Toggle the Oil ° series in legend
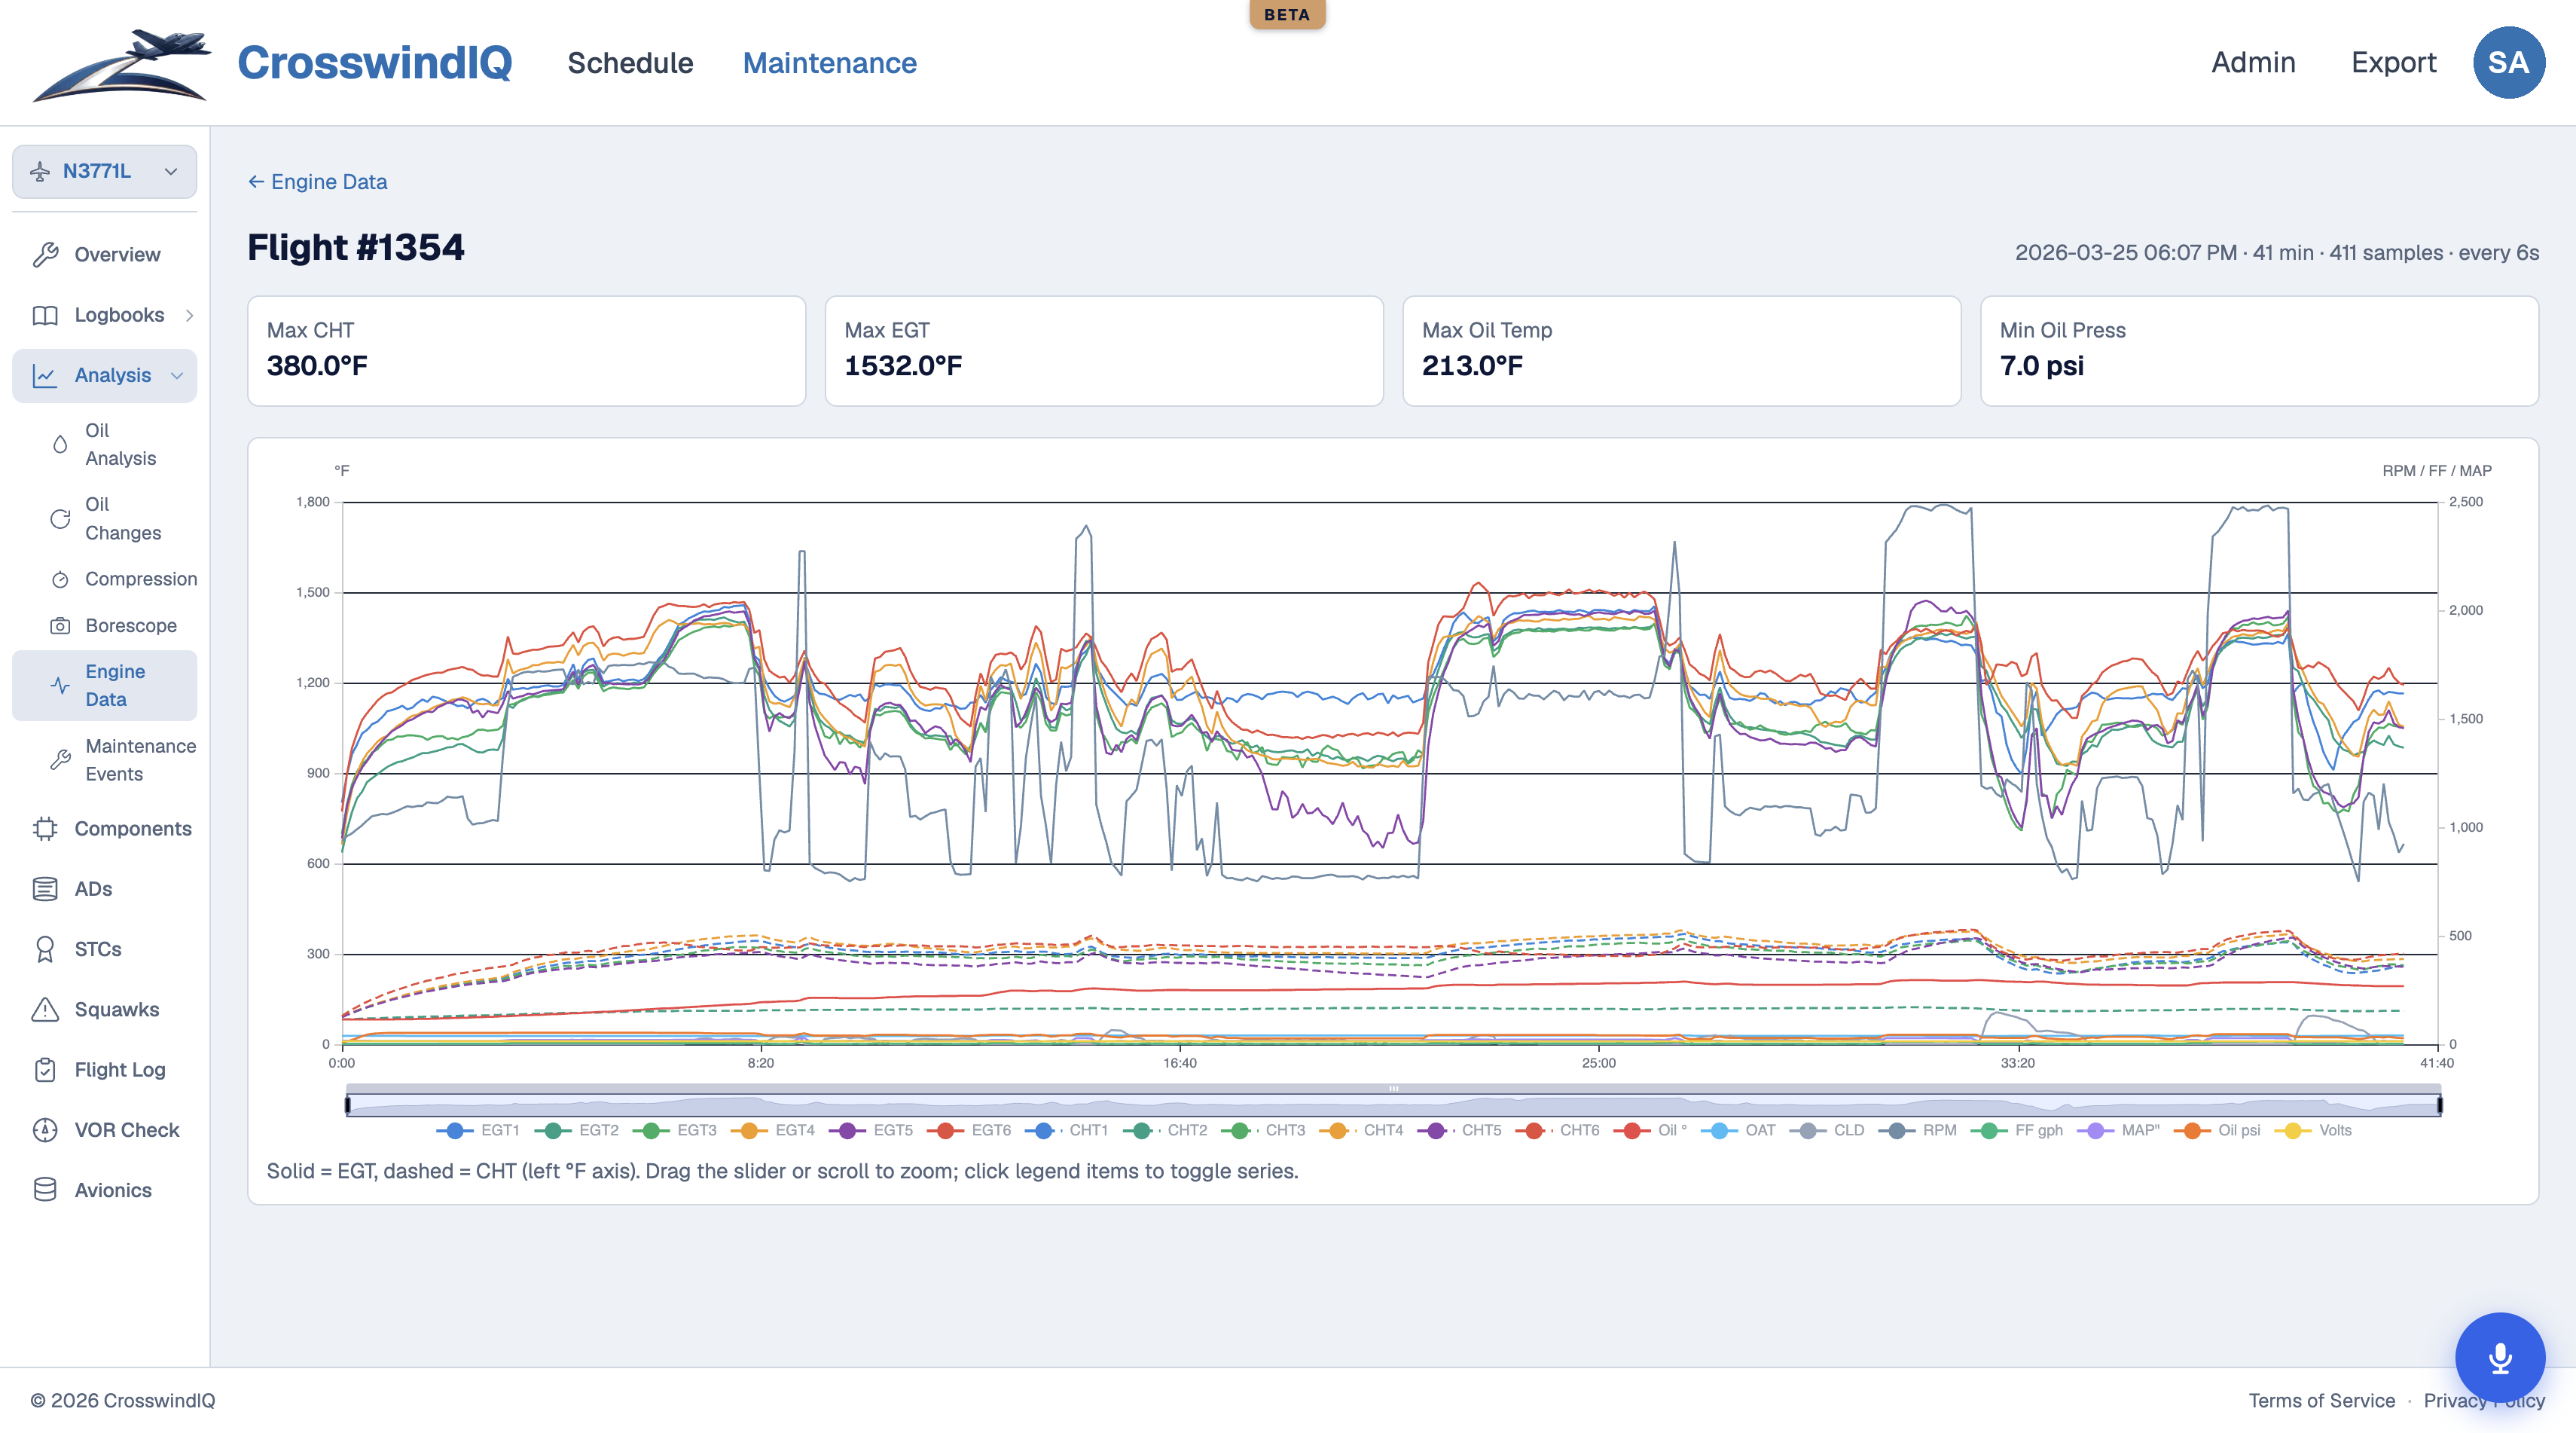Image resolution: width=2576 pixels, height=1433 pixels. (x=1650, y=1130)
